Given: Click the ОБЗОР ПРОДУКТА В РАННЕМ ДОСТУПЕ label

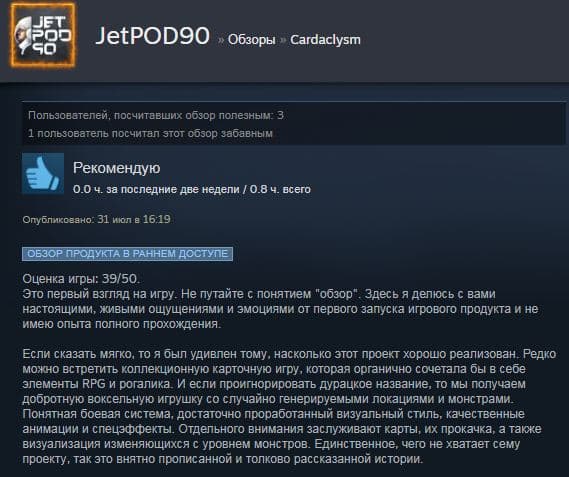Looking at the screenshot, I should [x=127, y=254].
